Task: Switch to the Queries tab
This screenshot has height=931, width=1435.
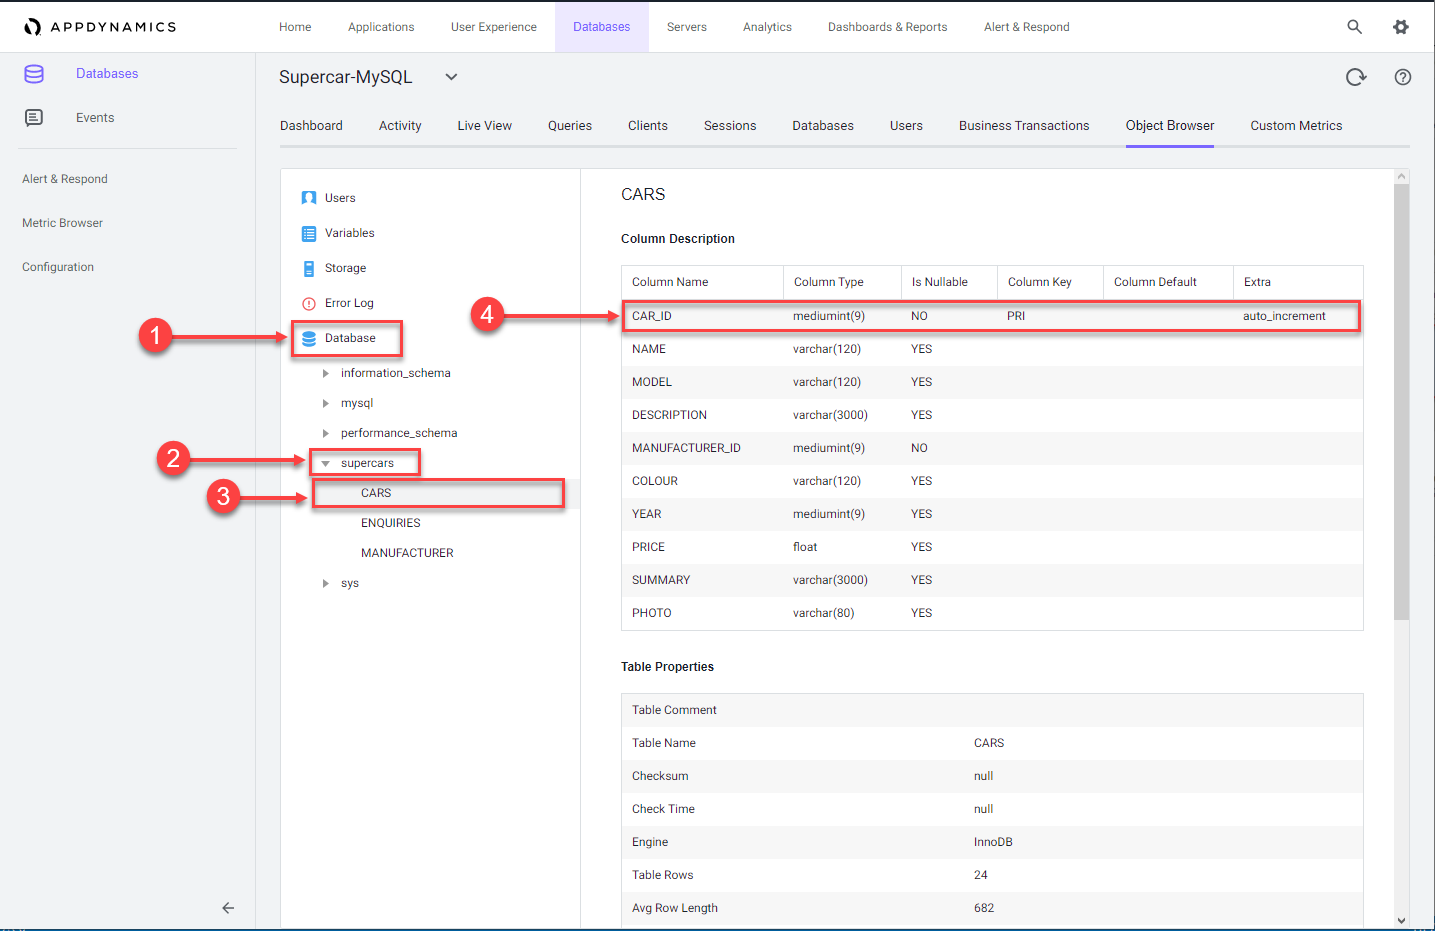Action: coord(570,125)
